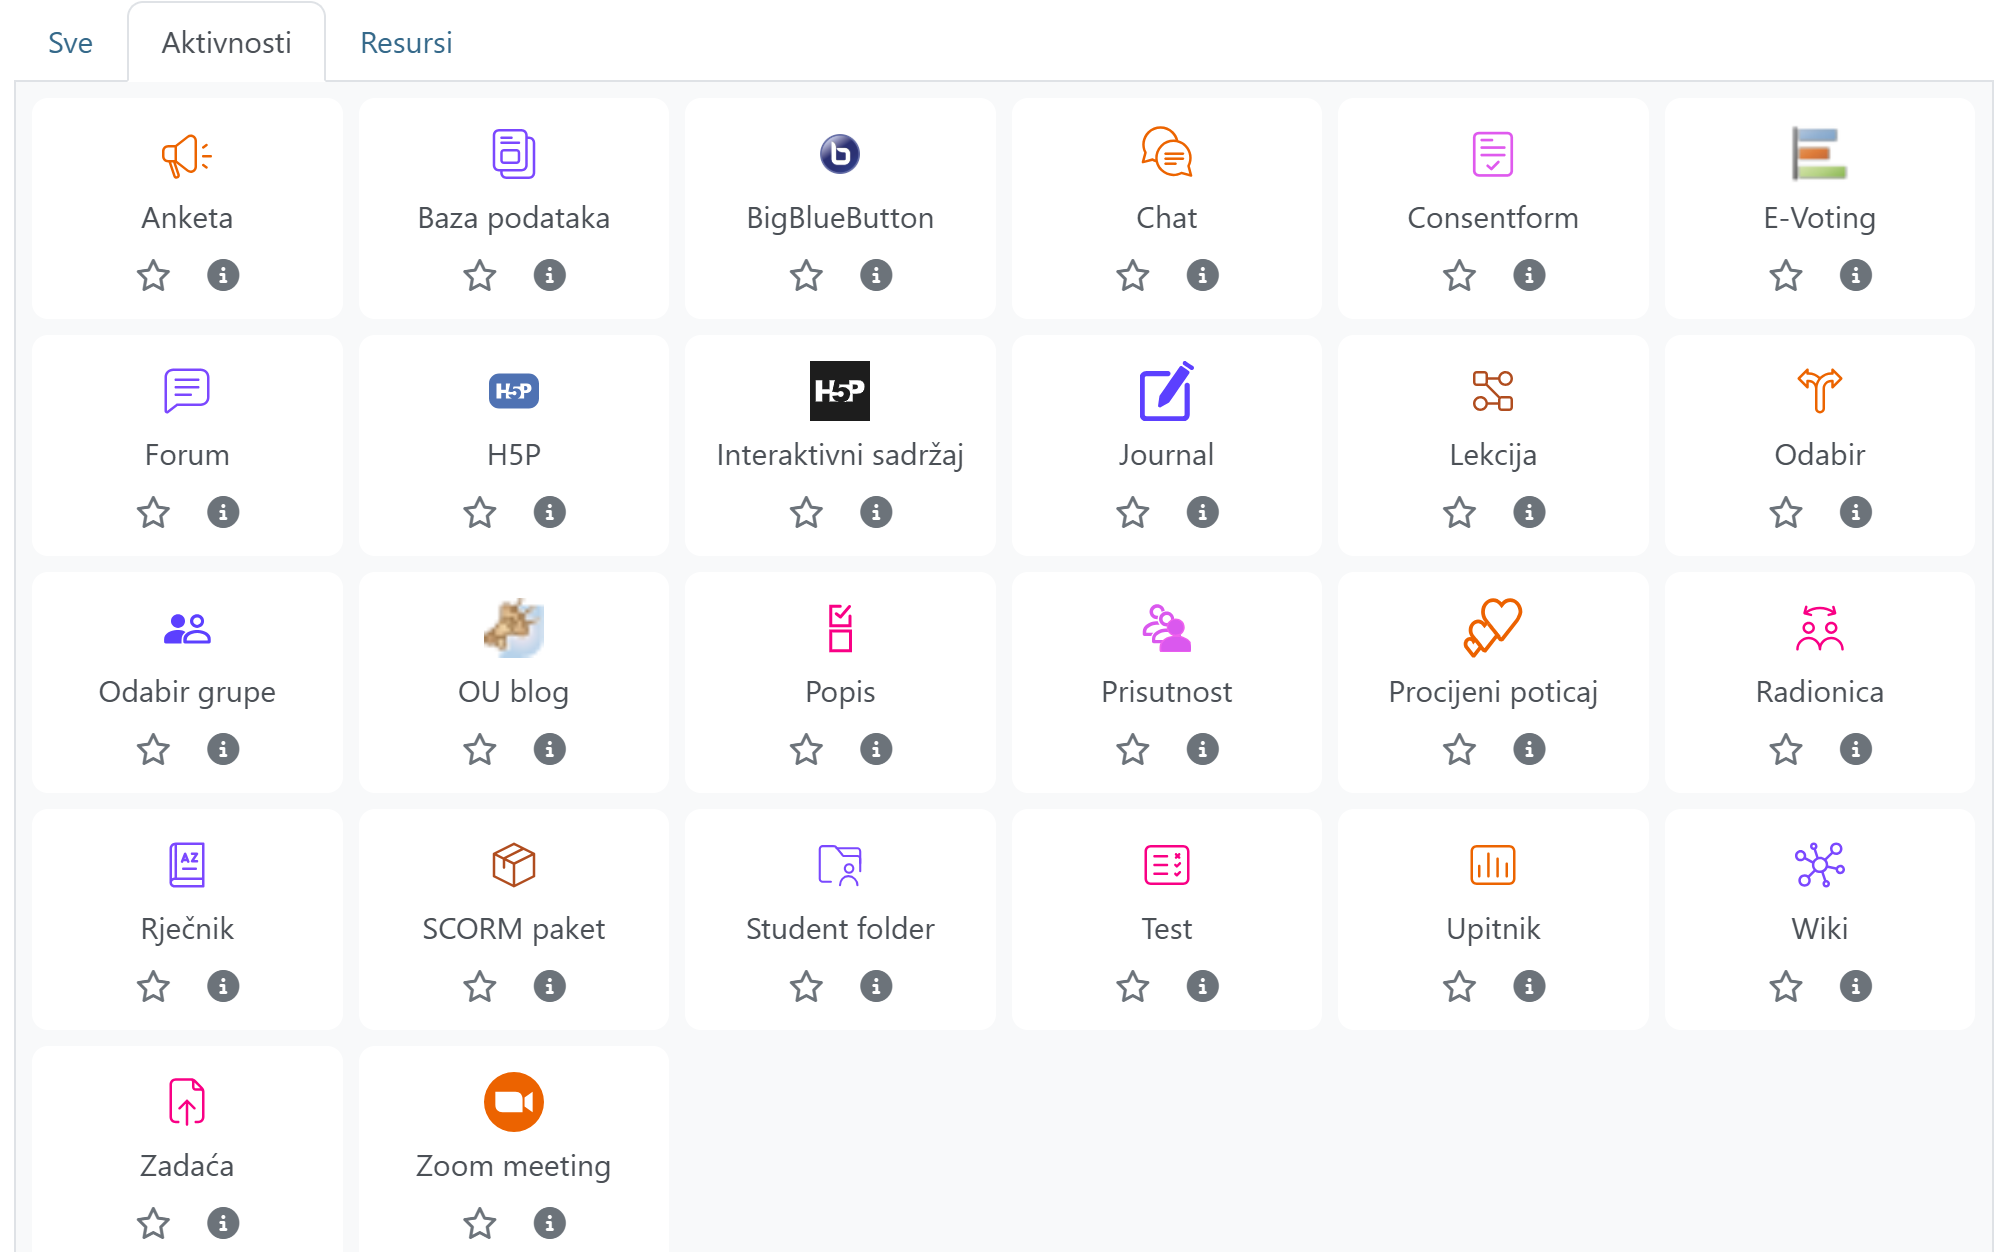Choose the BigBlueButton activity icon
The image size is (1996, 1252).
click(x=840, y=154)
